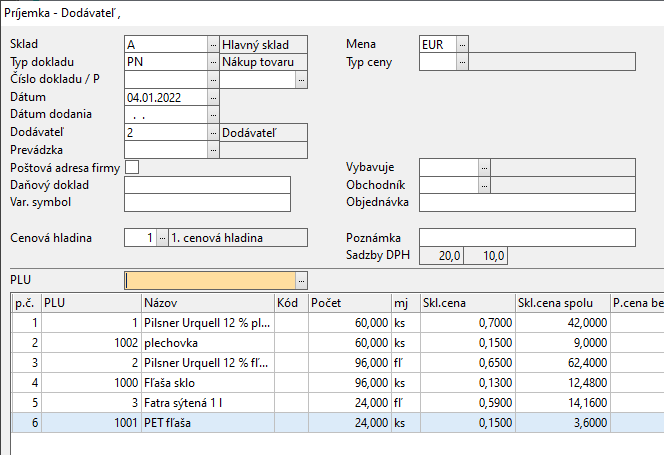Open lookup next to Obchodník field

point(485,185)
